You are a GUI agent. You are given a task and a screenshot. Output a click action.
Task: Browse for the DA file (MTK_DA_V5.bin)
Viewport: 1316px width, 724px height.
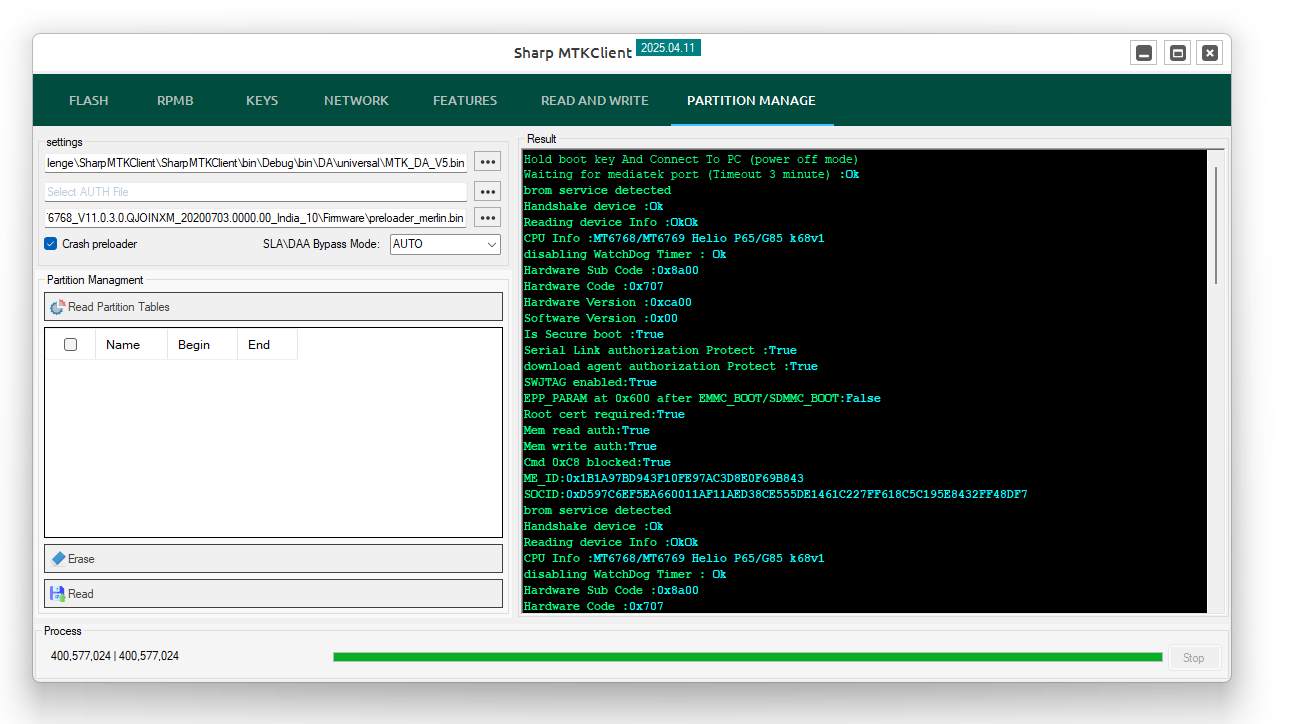point(487,162)
